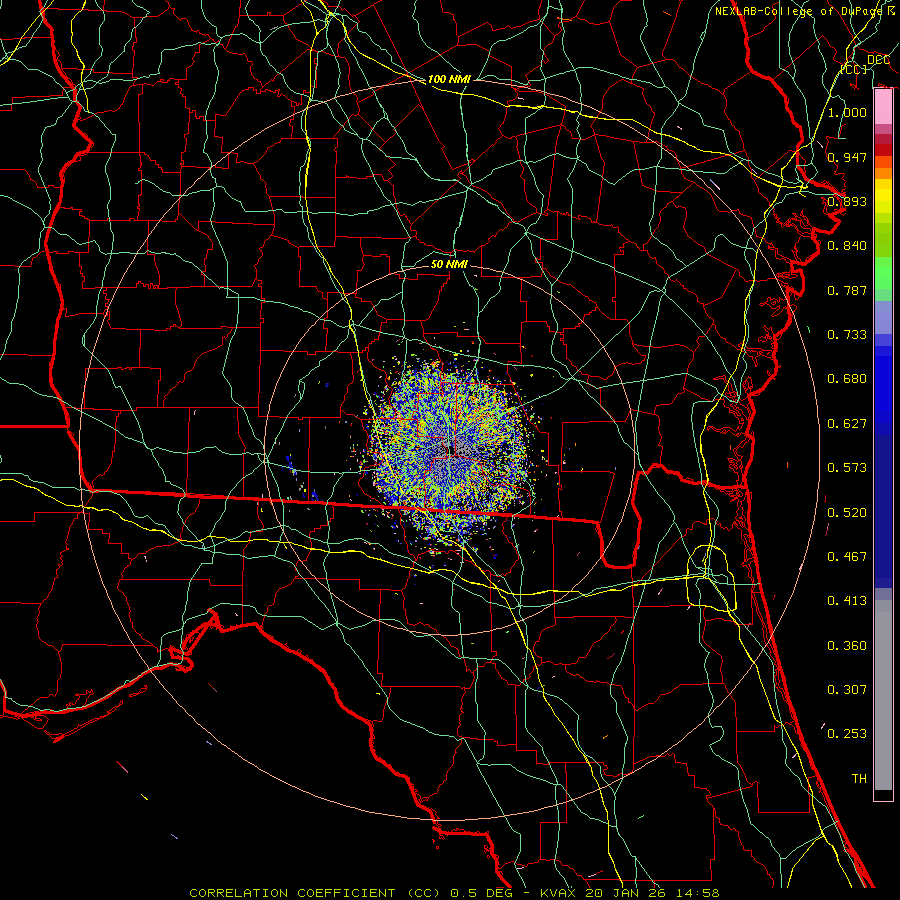Click the "DEC" label above the color scale
Viewport: 900px width, 900px height.
point(878,59)
